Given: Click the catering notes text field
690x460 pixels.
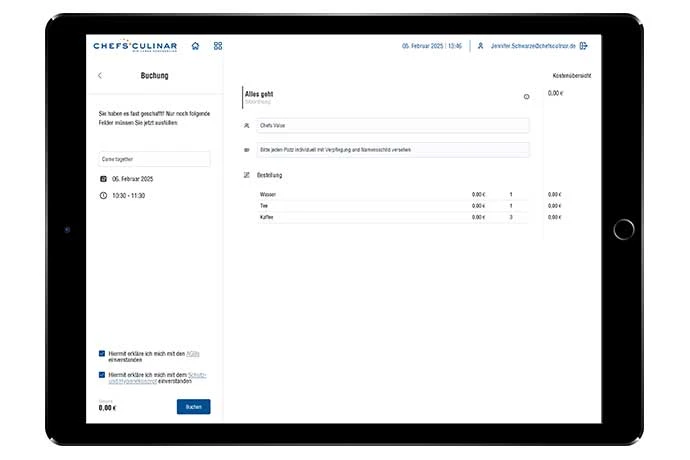Looking at the screenshot, I should click(x=392, y=149).
